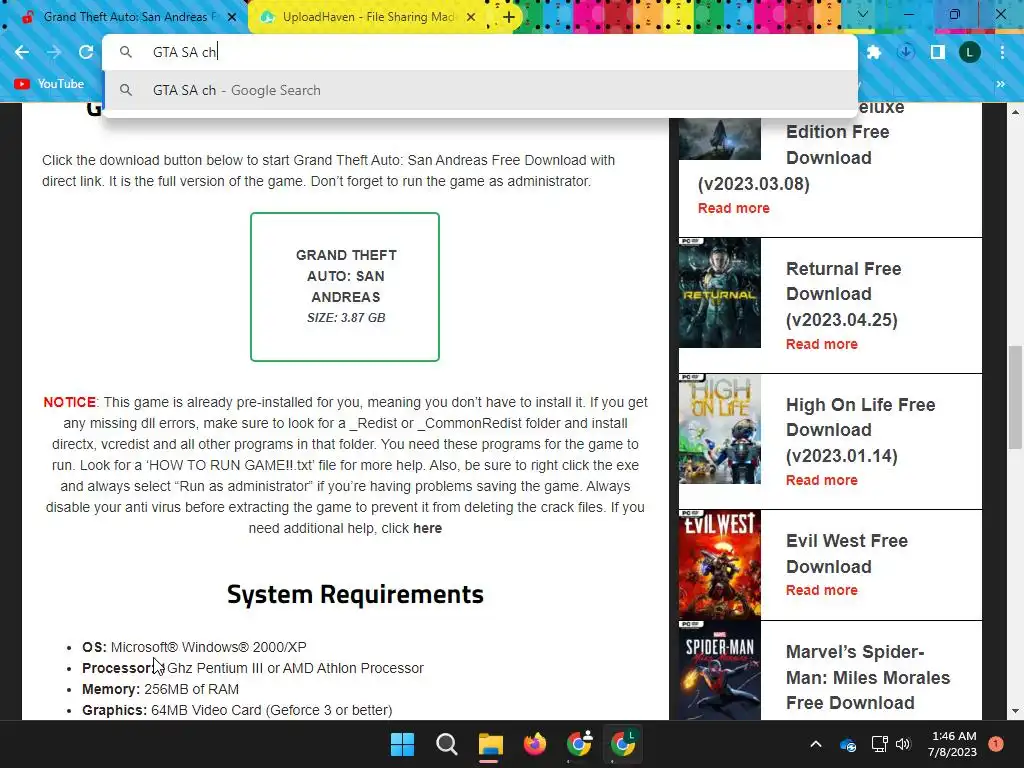Reload the current page

86,52
